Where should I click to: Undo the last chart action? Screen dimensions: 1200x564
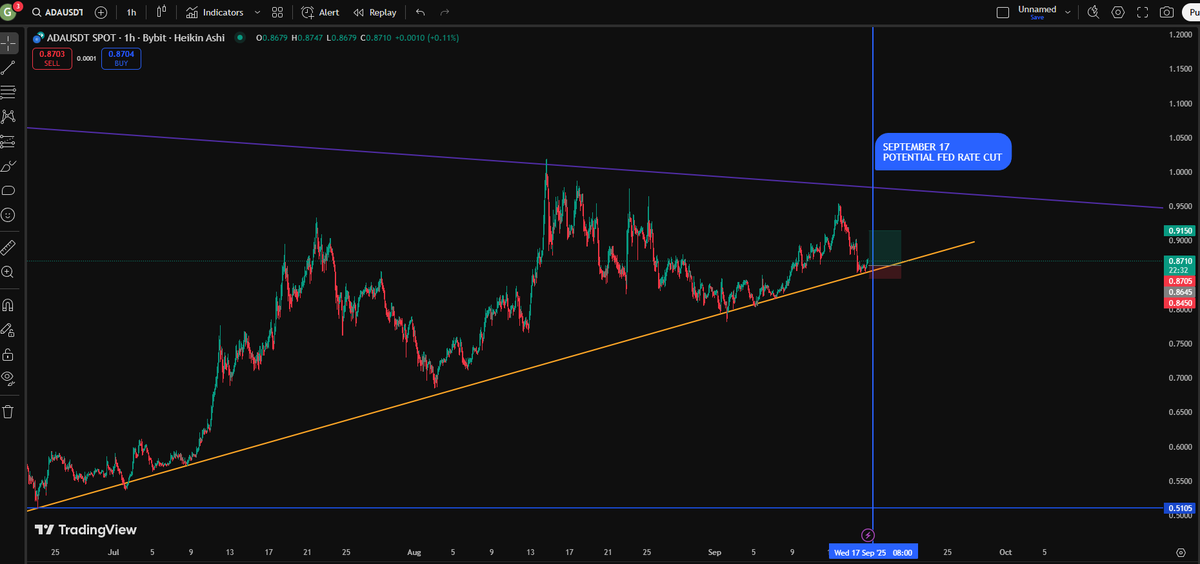(x=420, y=12)
